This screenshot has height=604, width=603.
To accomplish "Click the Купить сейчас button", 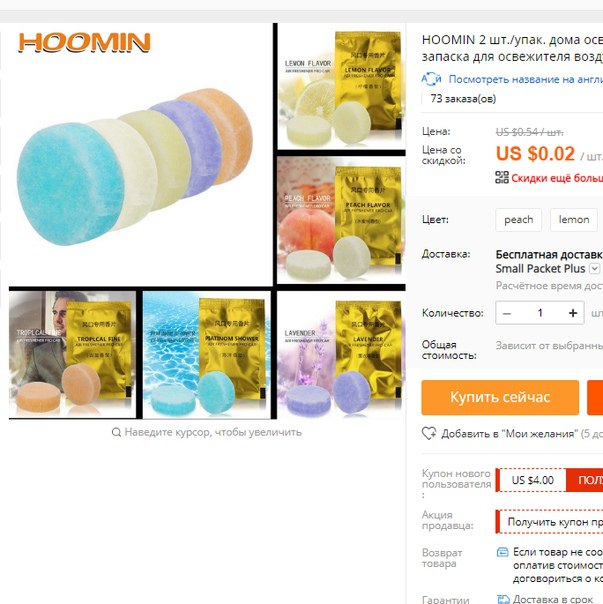I will [x=500, y=397].
